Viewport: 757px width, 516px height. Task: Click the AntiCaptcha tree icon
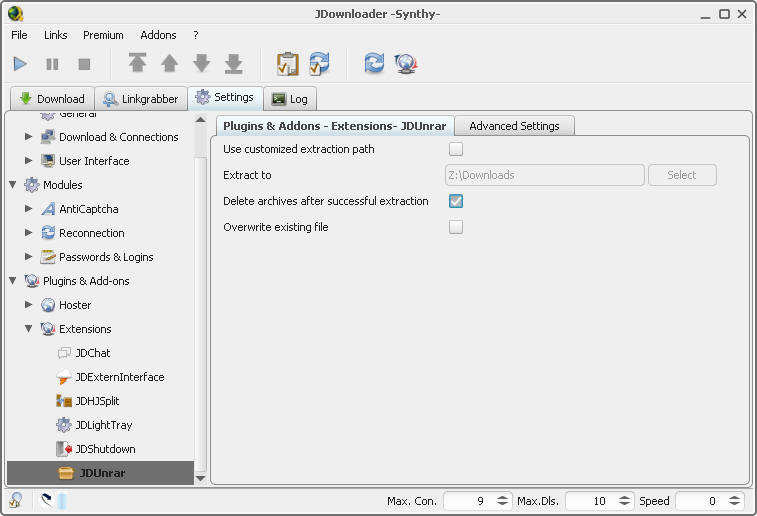pos(48,209)
